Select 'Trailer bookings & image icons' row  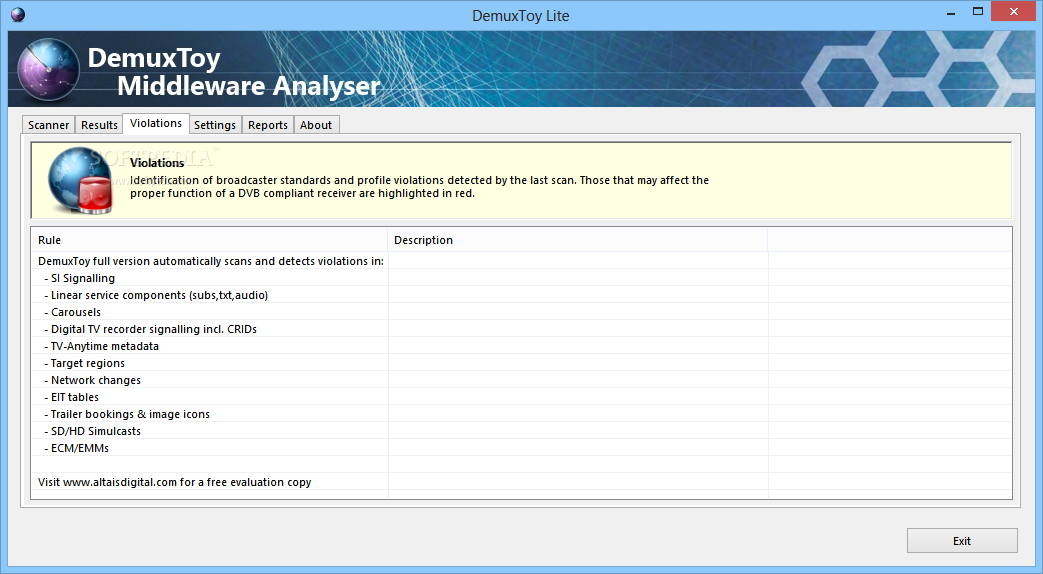click(522, 414)
